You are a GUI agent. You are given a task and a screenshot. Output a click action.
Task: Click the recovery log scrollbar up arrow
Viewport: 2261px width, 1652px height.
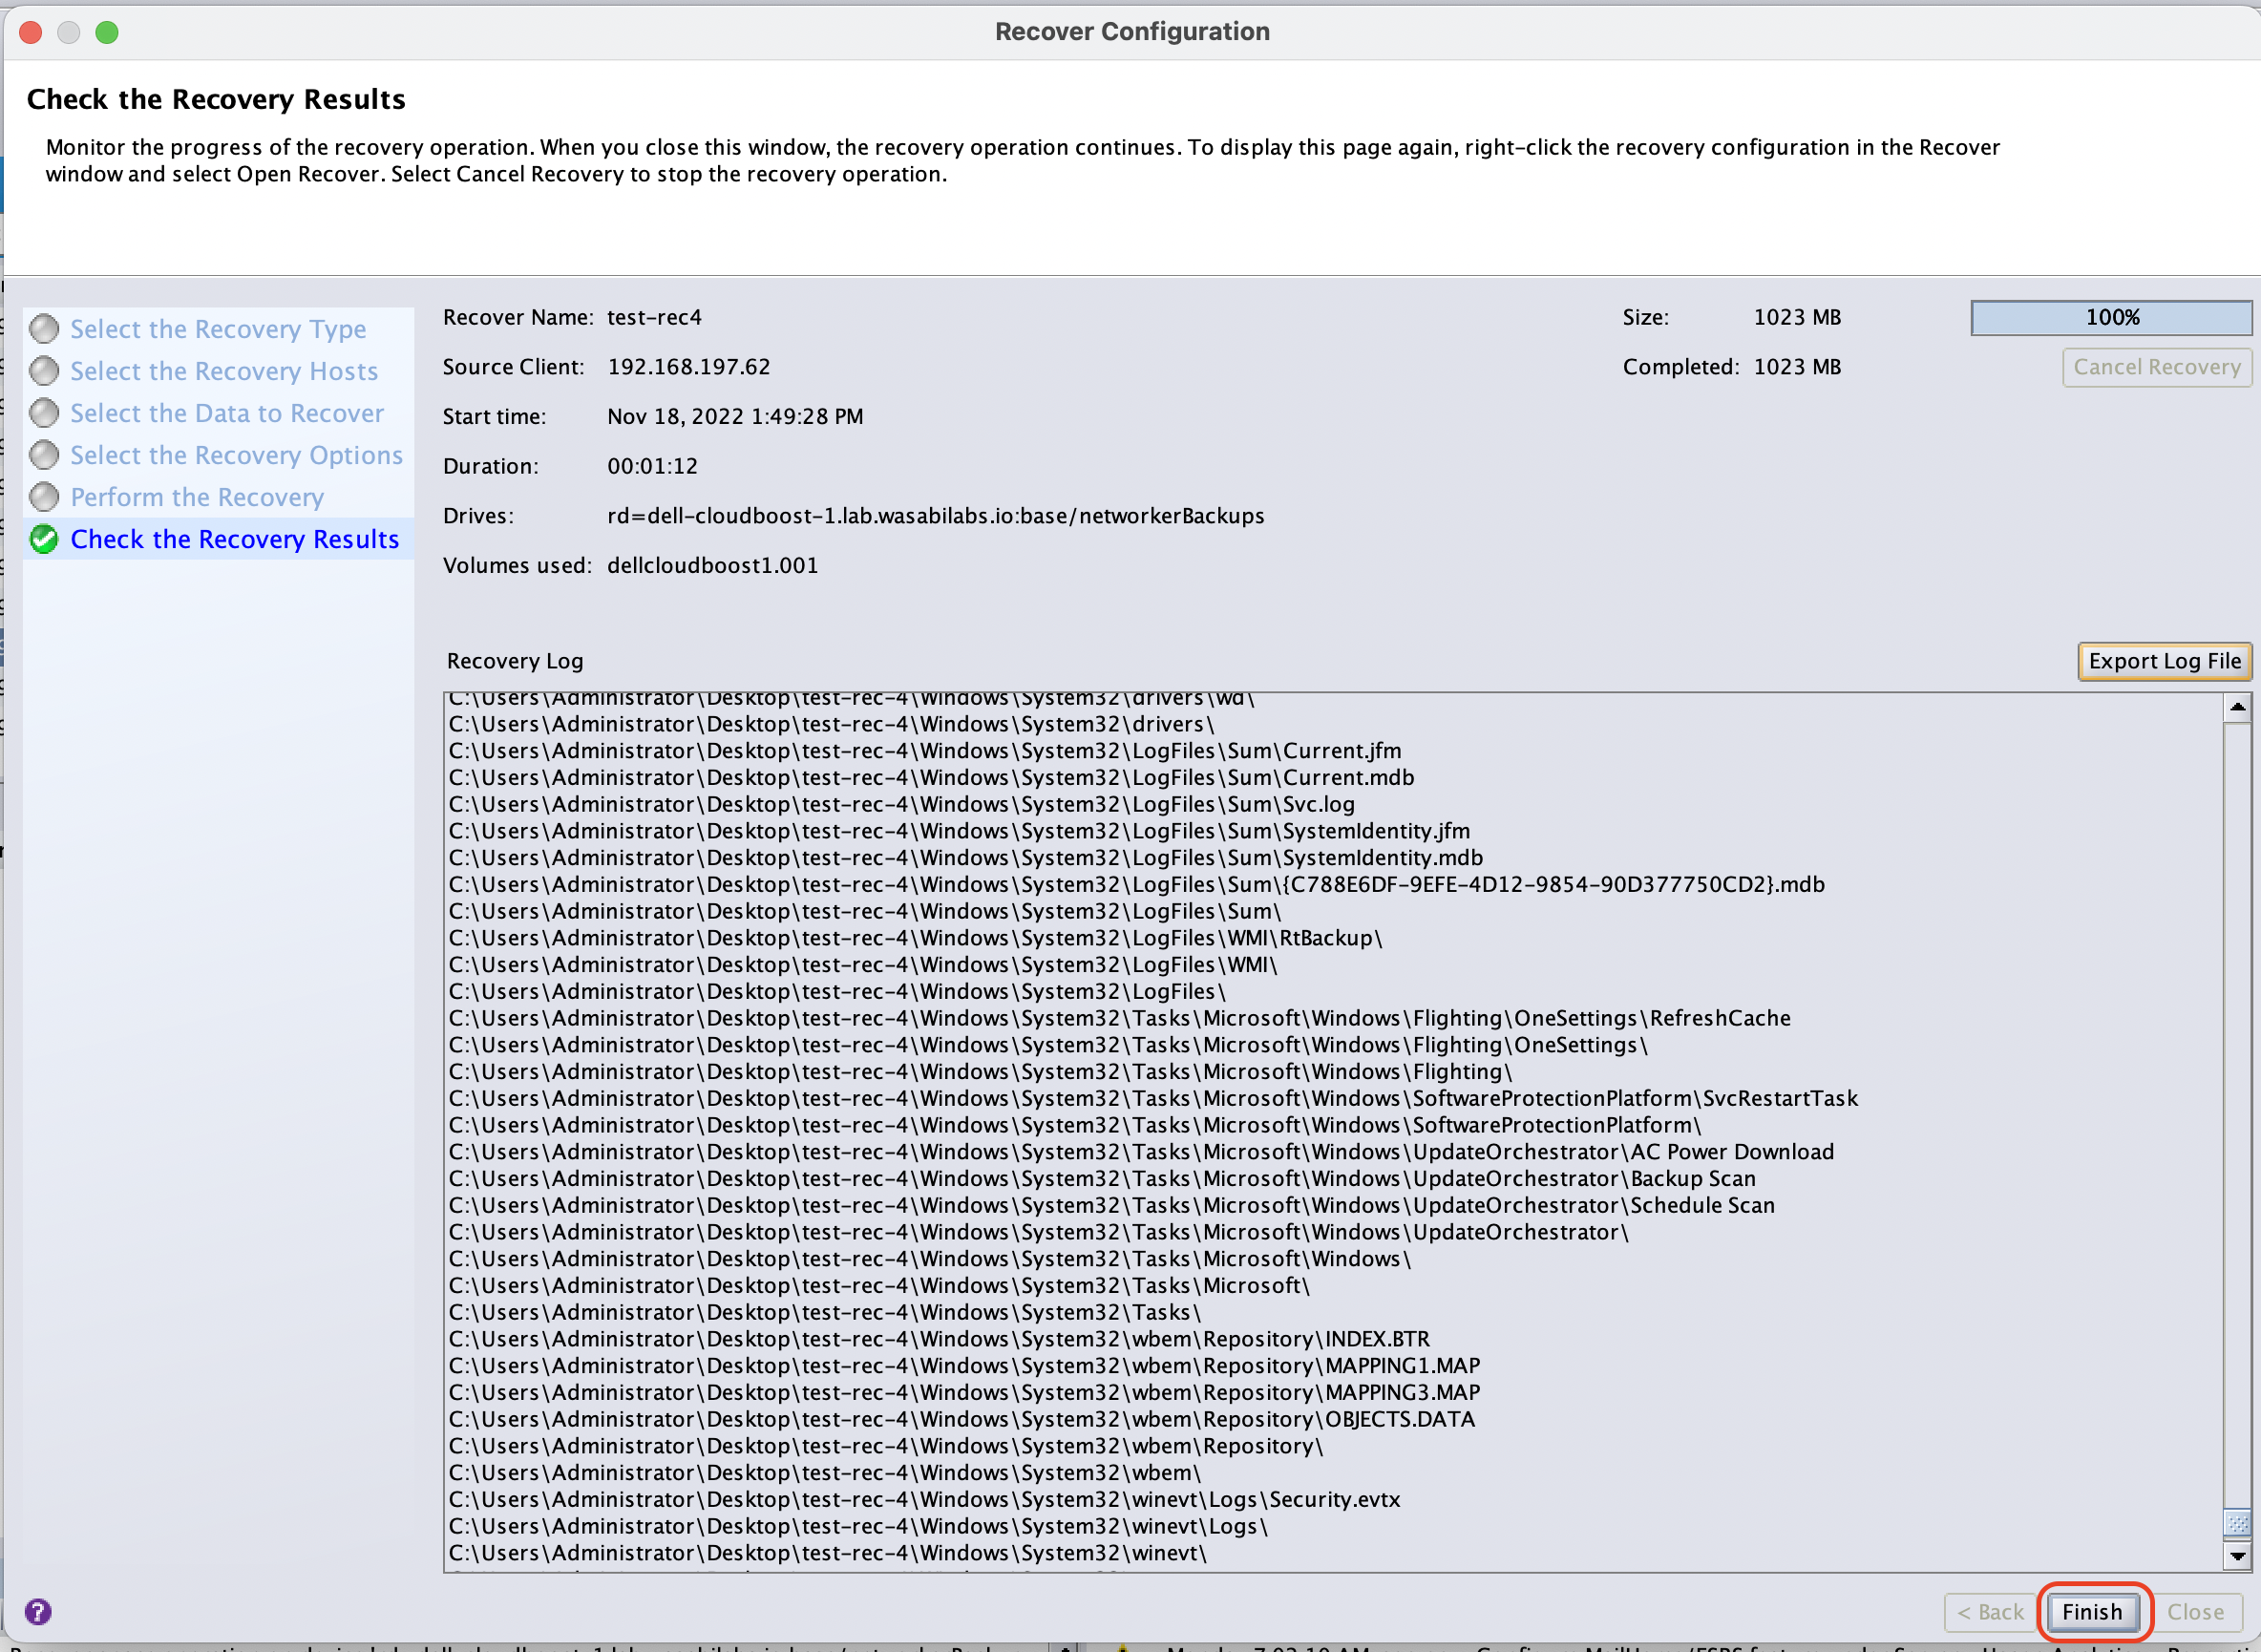[2237, 708]
